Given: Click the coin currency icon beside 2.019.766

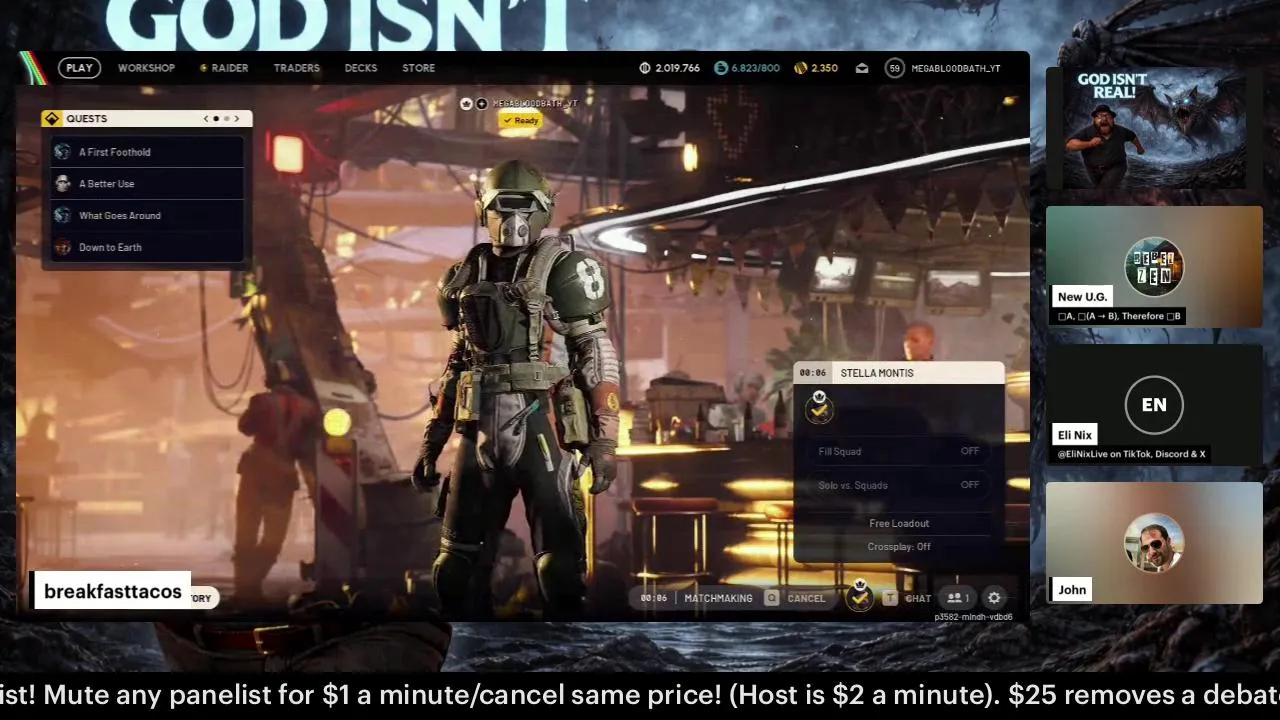Looking at the screenshot, I should tap(645, 68).
